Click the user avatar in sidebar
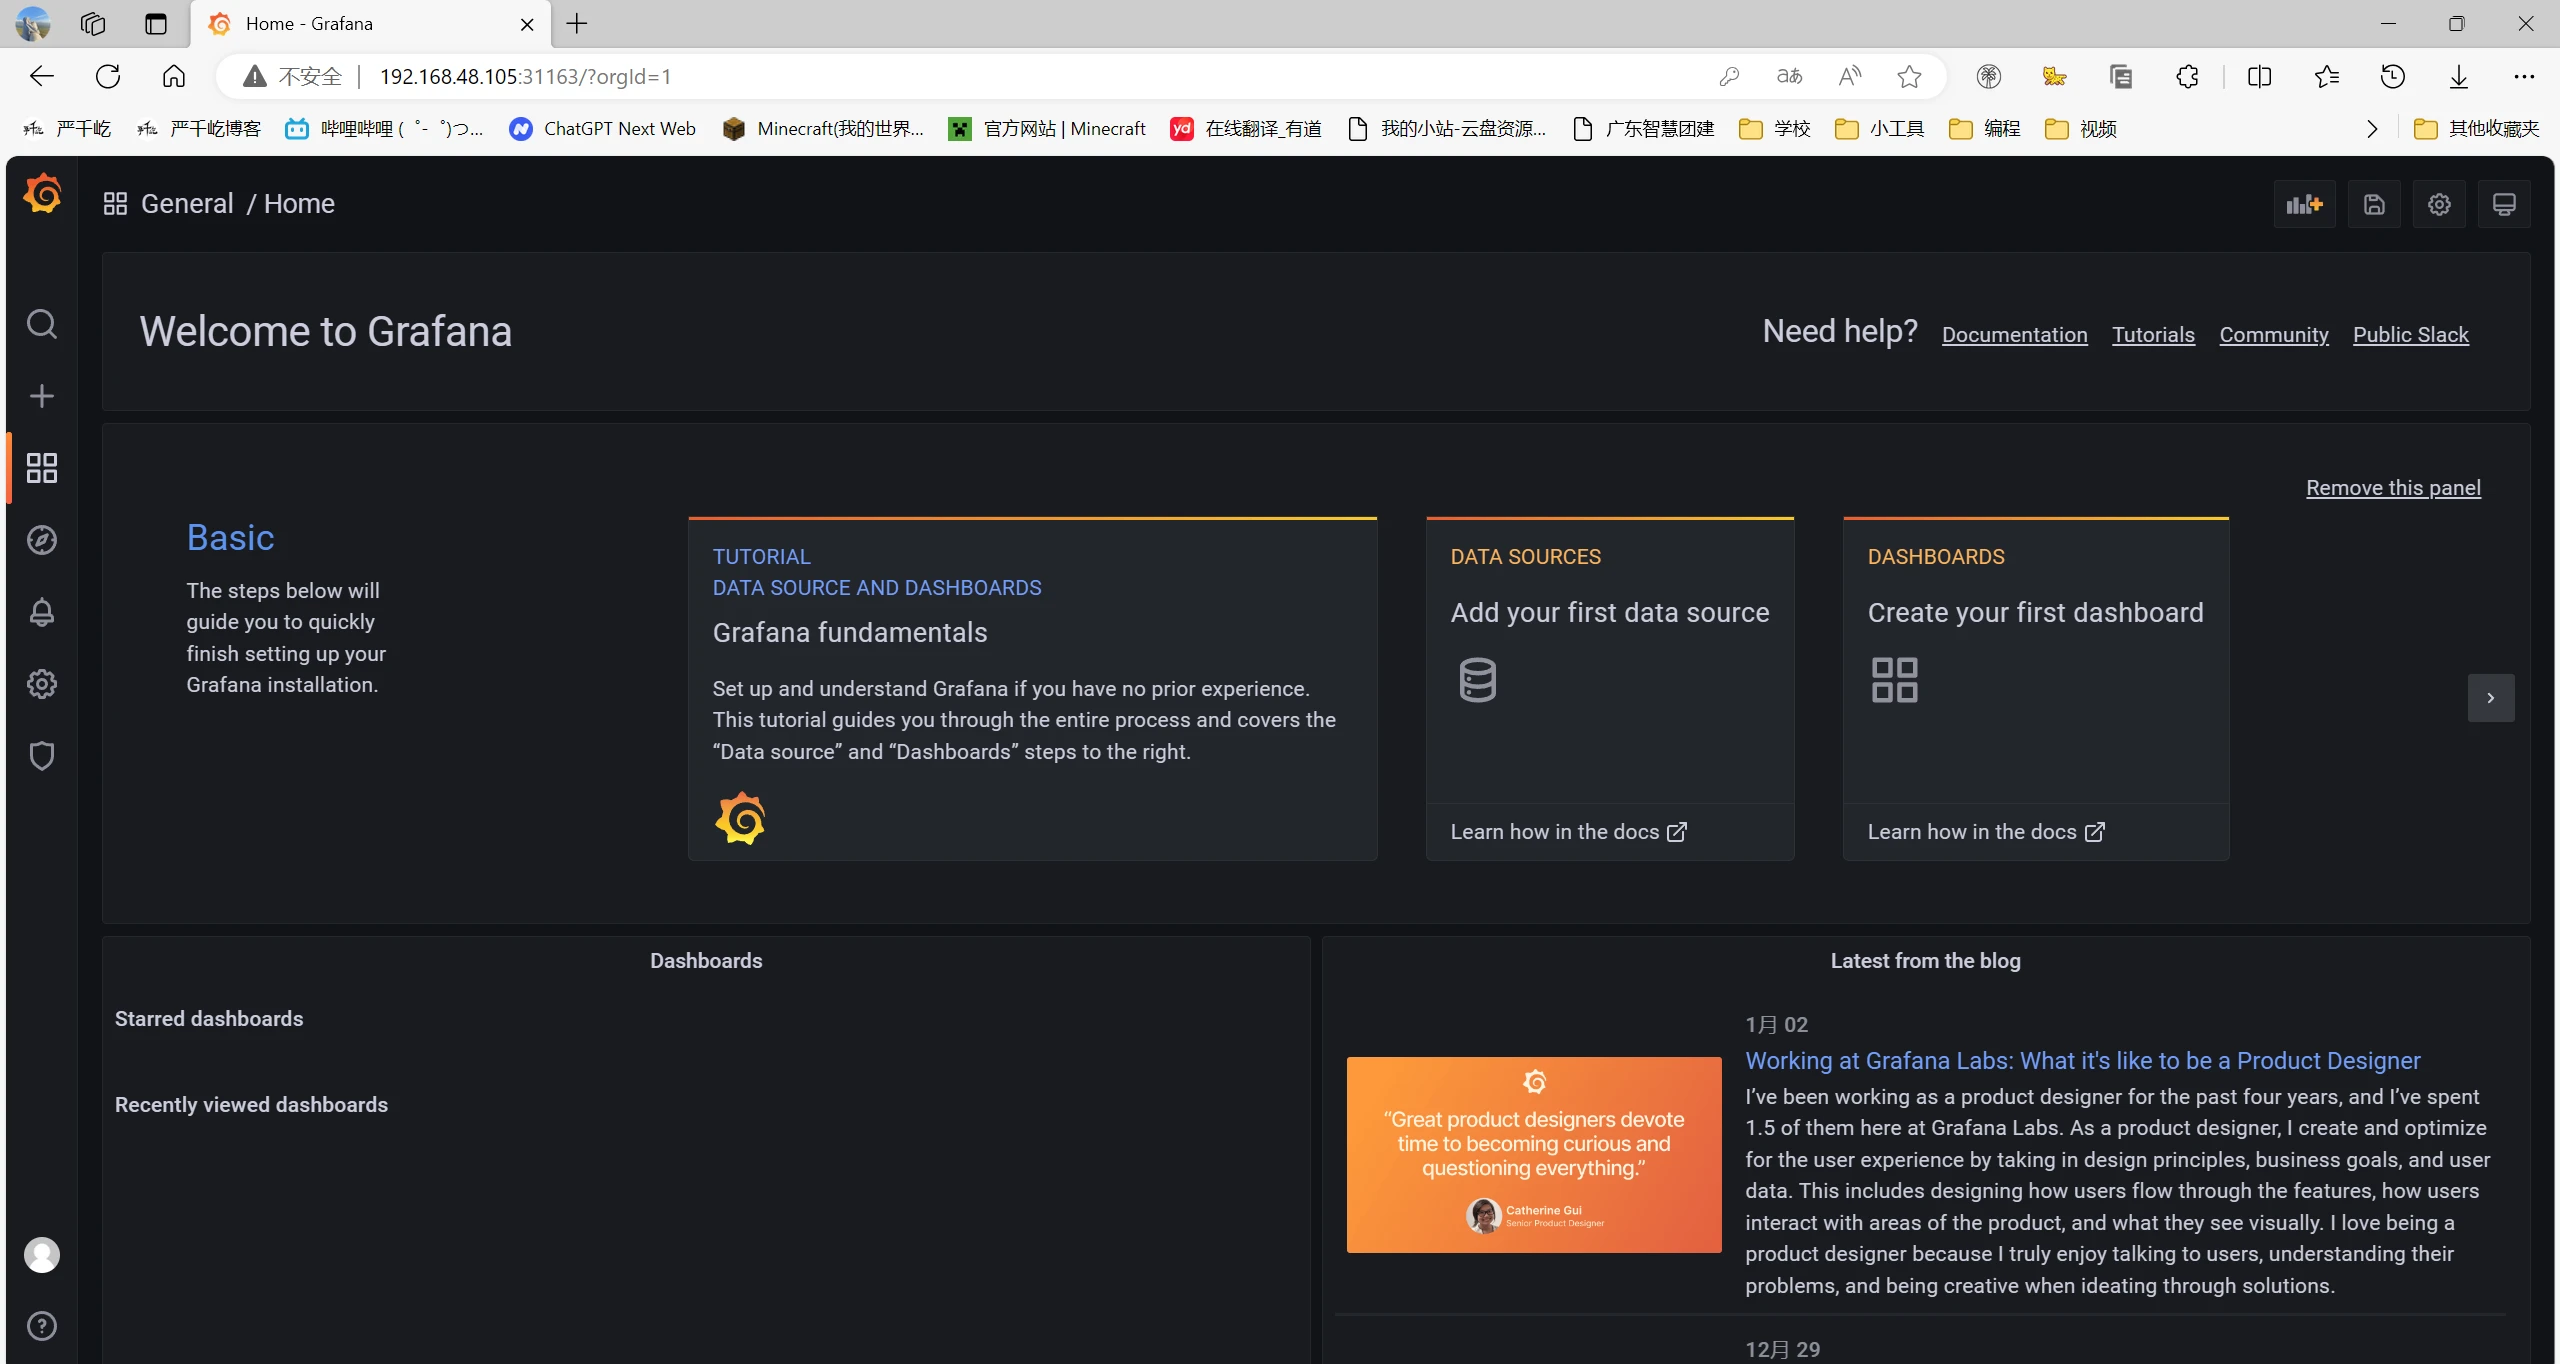The image size is (2560, 1364). click(41, 1254)
